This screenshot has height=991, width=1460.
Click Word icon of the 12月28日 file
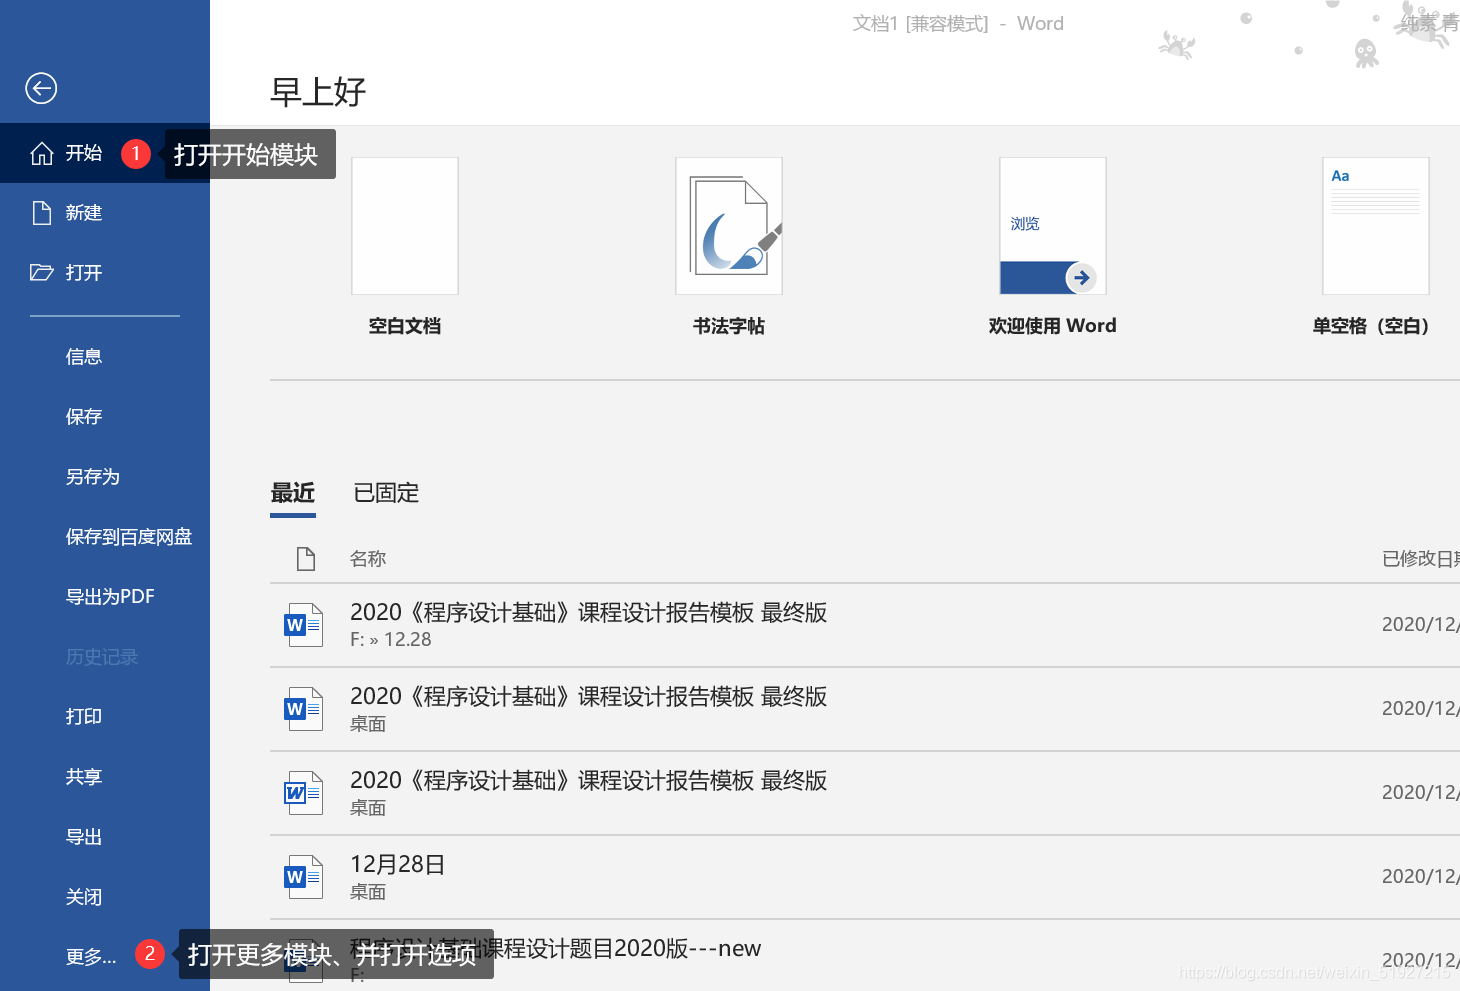[304, 877]
